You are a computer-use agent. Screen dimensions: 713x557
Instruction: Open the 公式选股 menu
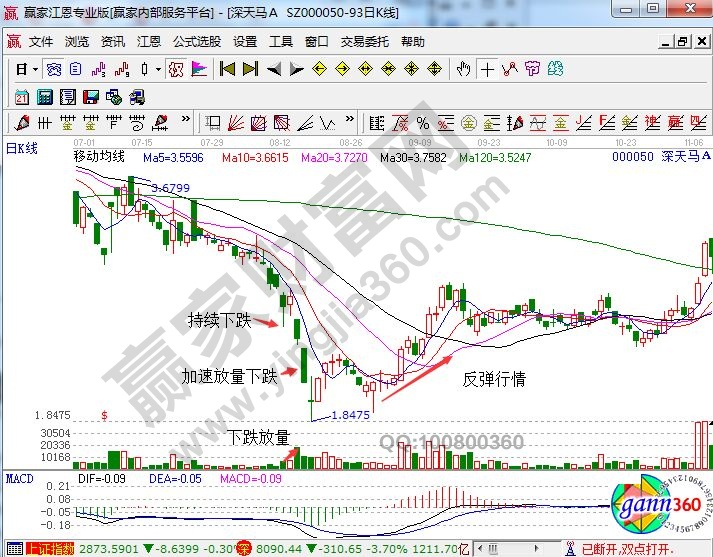(196, 42)
